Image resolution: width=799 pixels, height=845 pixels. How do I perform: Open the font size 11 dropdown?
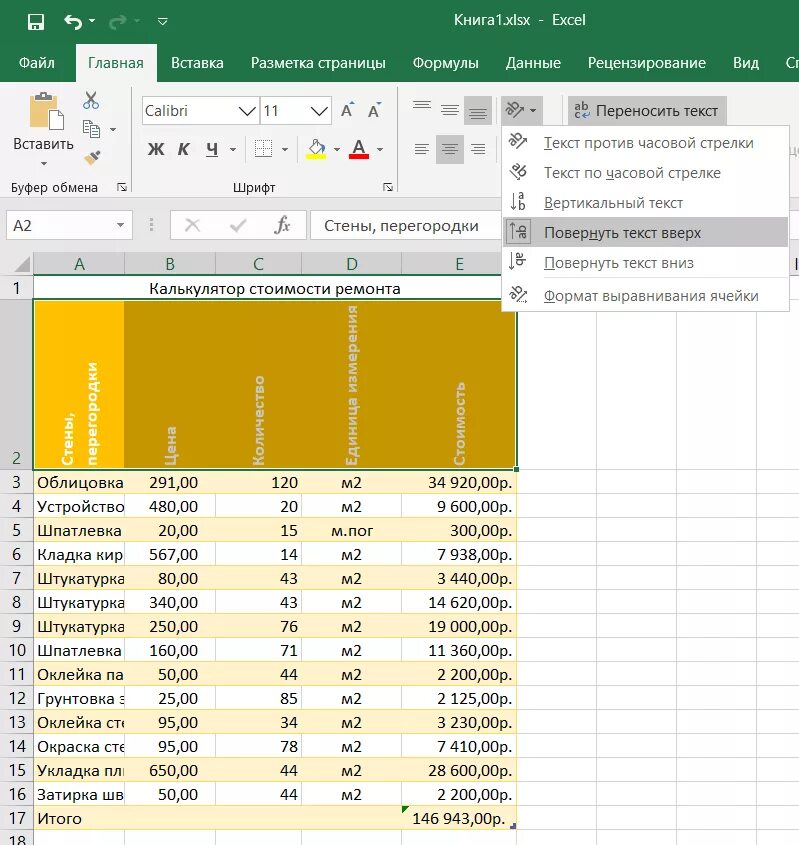pyautogui.click(x=319, y=111)
